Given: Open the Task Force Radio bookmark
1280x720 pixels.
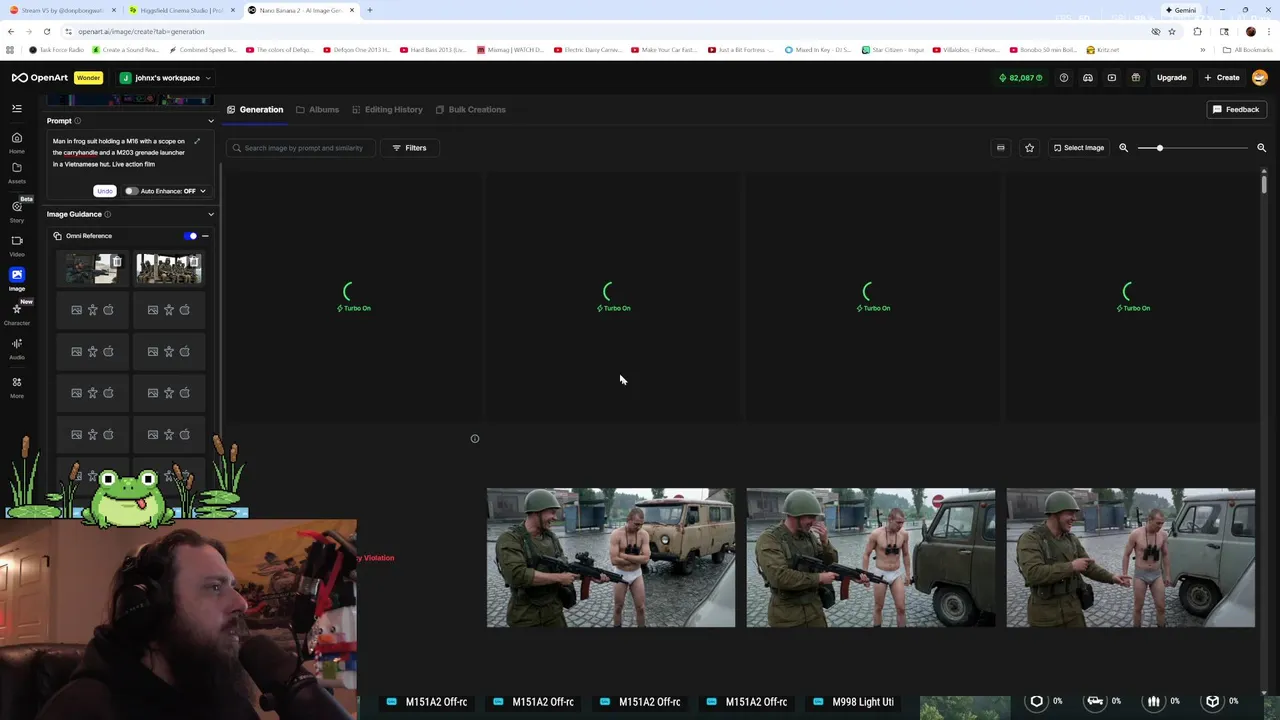Looking at the screenshot, I should [57, 49].
